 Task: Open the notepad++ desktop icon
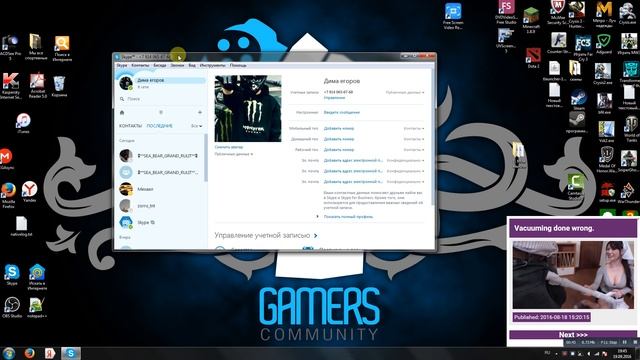click(37, 307)
